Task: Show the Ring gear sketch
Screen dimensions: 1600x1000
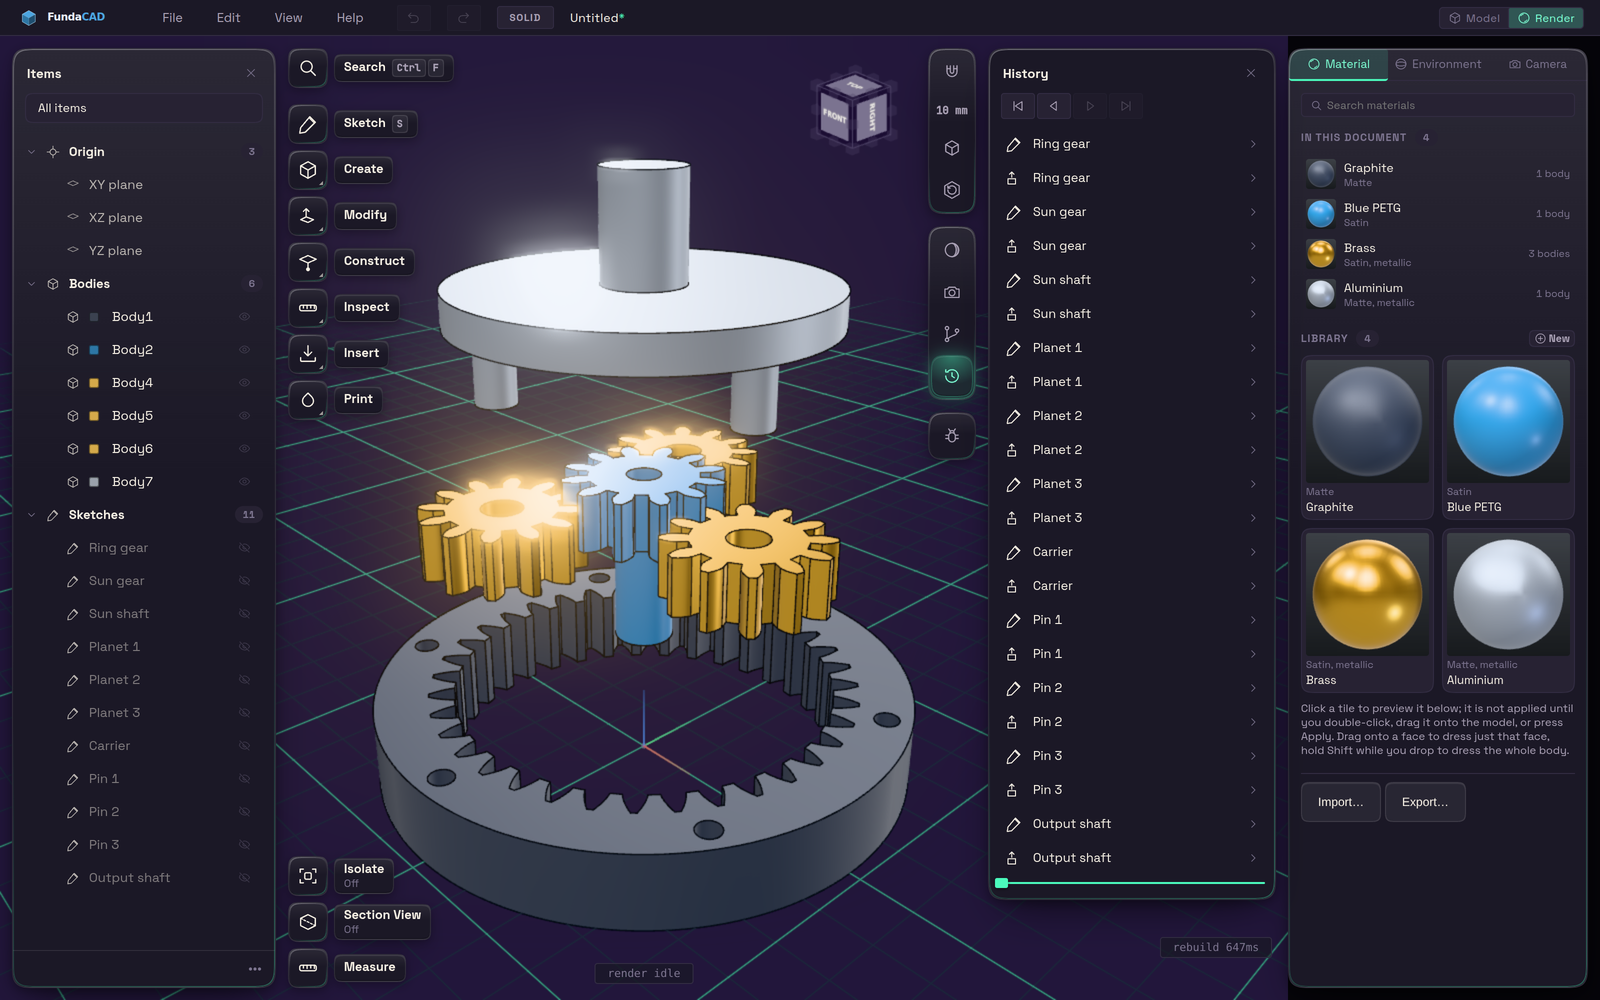Action: [244, 548]
